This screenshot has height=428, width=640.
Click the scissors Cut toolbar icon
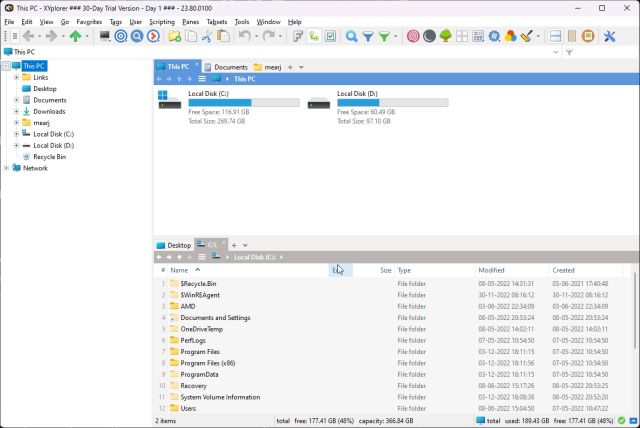click(x=207, y=36)
